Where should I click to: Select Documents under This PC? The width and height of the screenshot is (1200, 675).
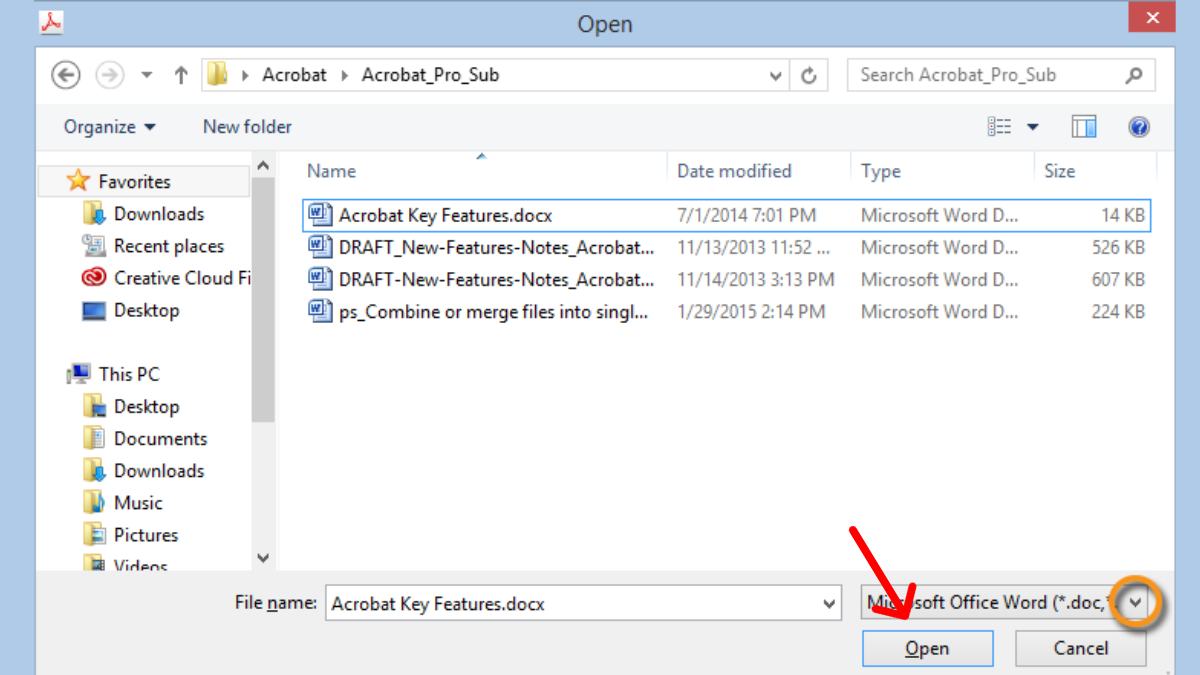point(160,439)
